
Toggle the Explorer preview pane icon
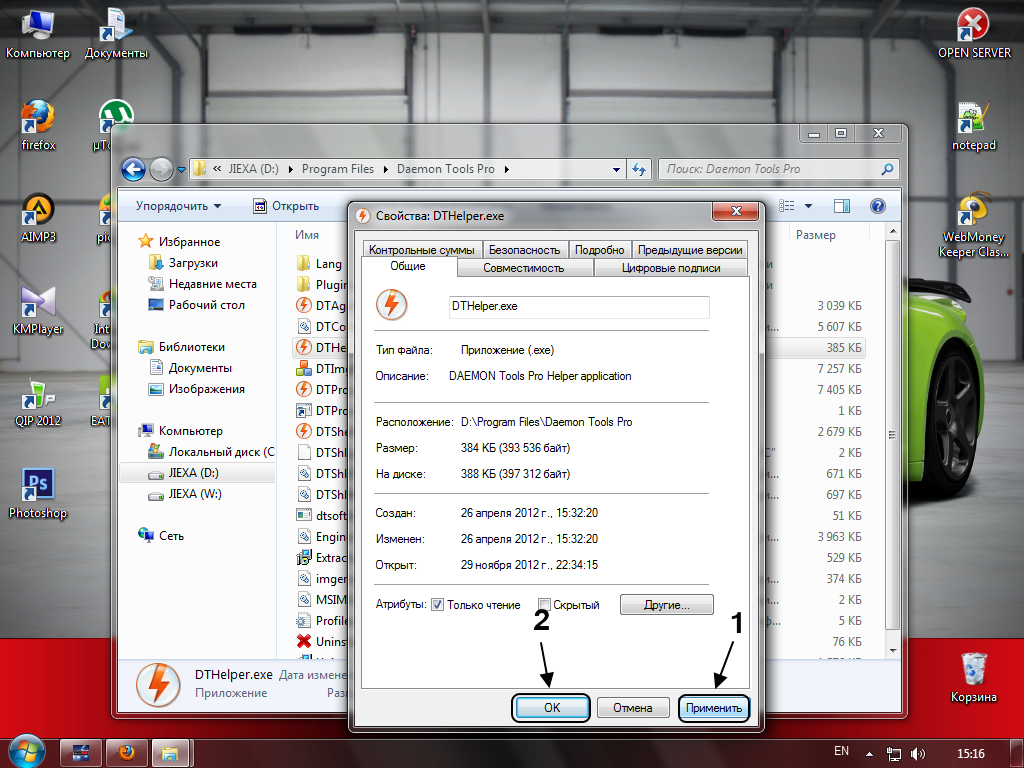coord(842,206)
